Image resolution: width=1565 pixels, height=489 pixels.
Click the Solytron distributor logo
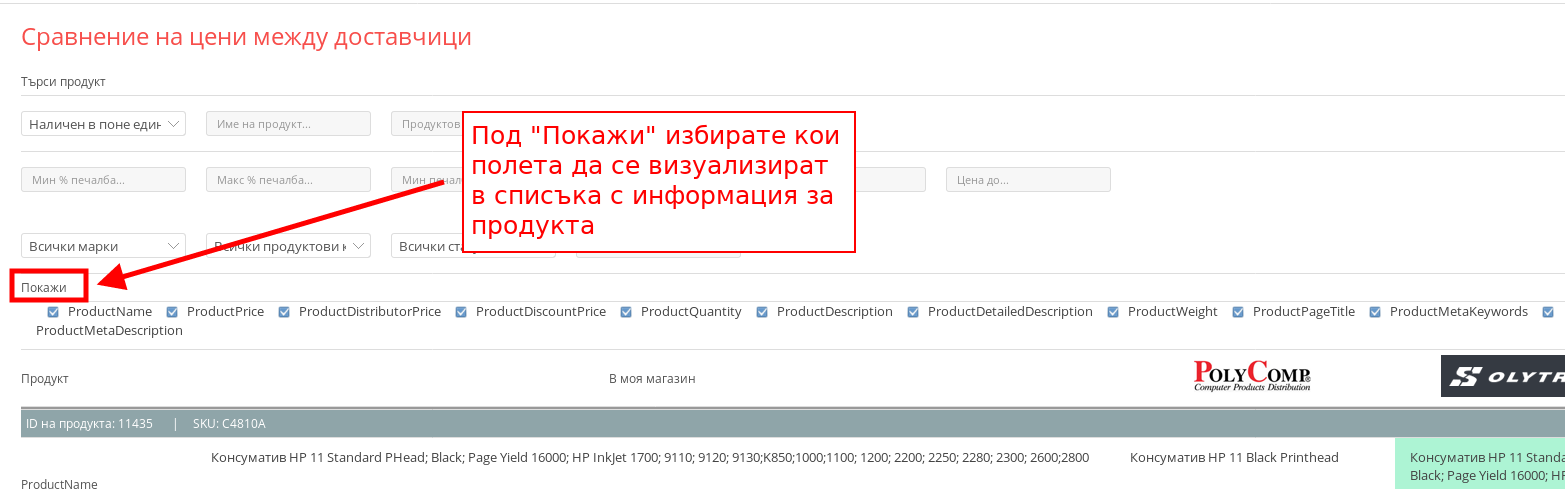[1502, 376]
